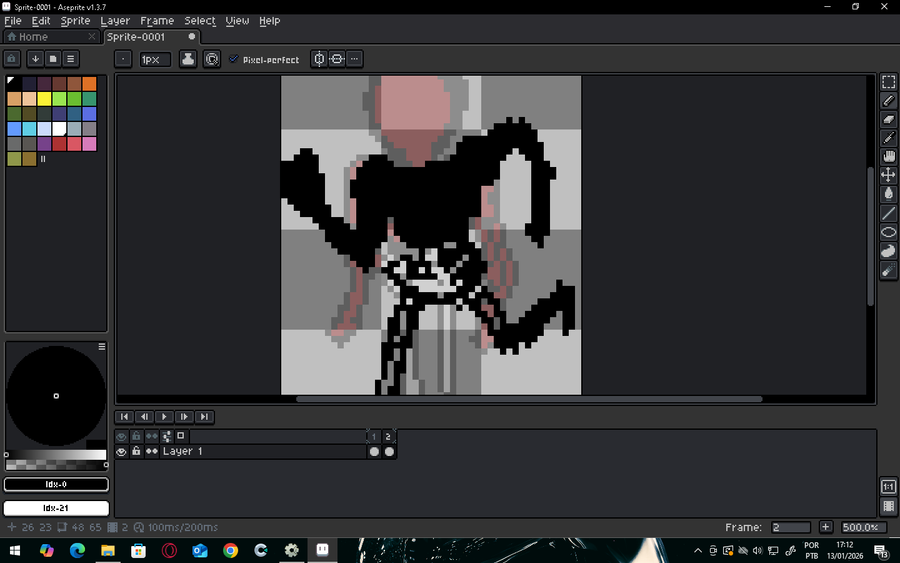Click the contour selection target icon
The height and width of the screenshot is (563, 900).
[212, 59]
